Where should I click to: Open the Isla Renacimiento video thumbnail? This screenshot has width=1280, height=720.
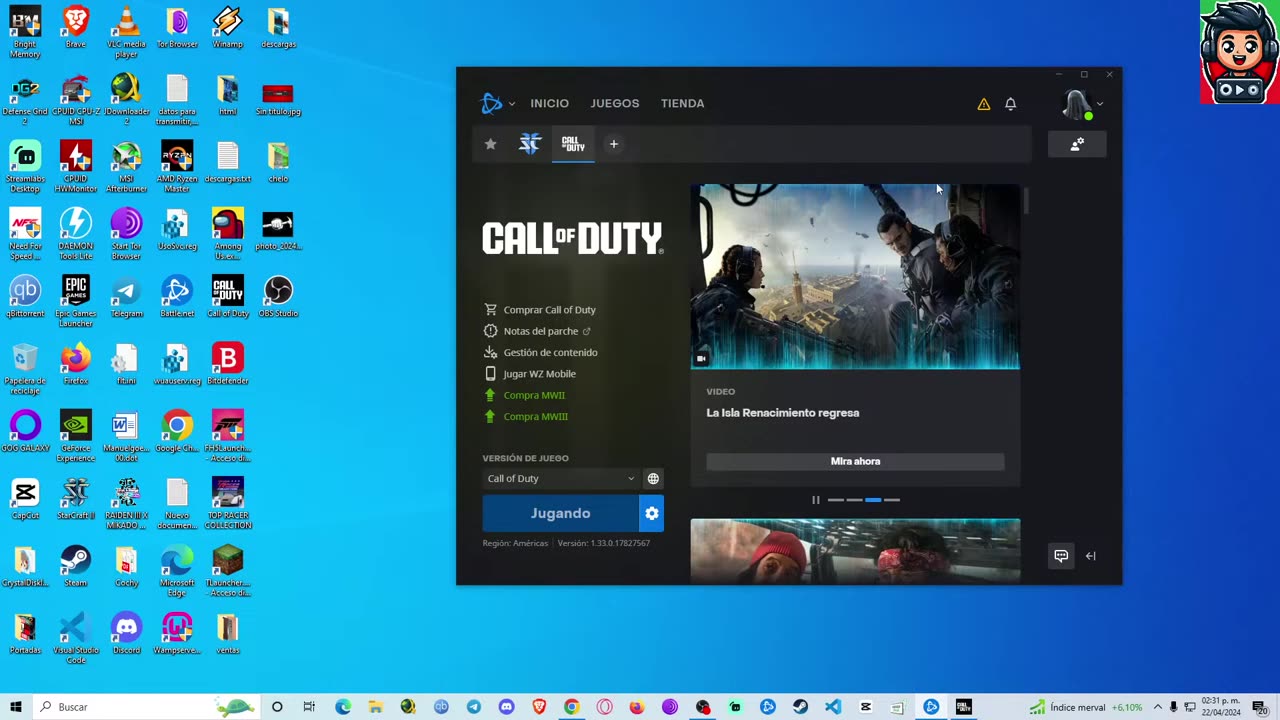(x=855, y=276)
